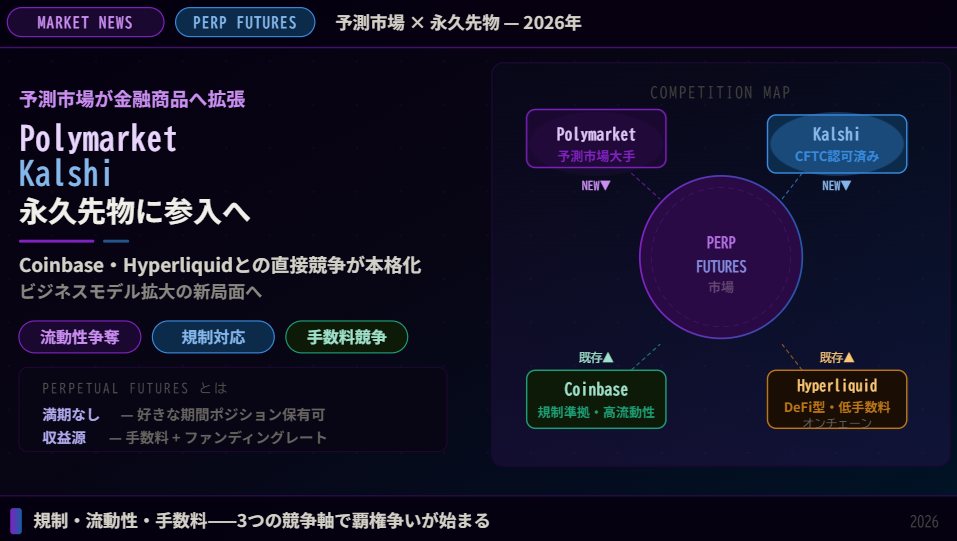The width and height of the screenshot is (957, 541).
Task: Click the MARKET NEWS pill tag
Action: (x=85, y=23)
